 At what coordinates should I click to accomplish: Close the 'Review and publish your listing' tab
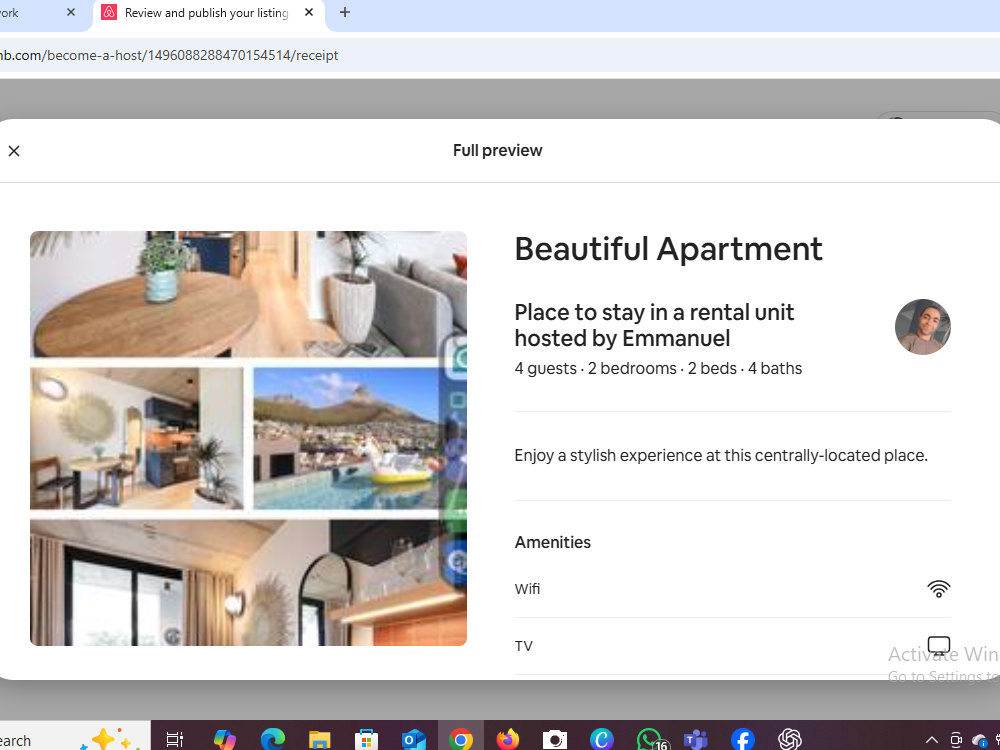309,12
